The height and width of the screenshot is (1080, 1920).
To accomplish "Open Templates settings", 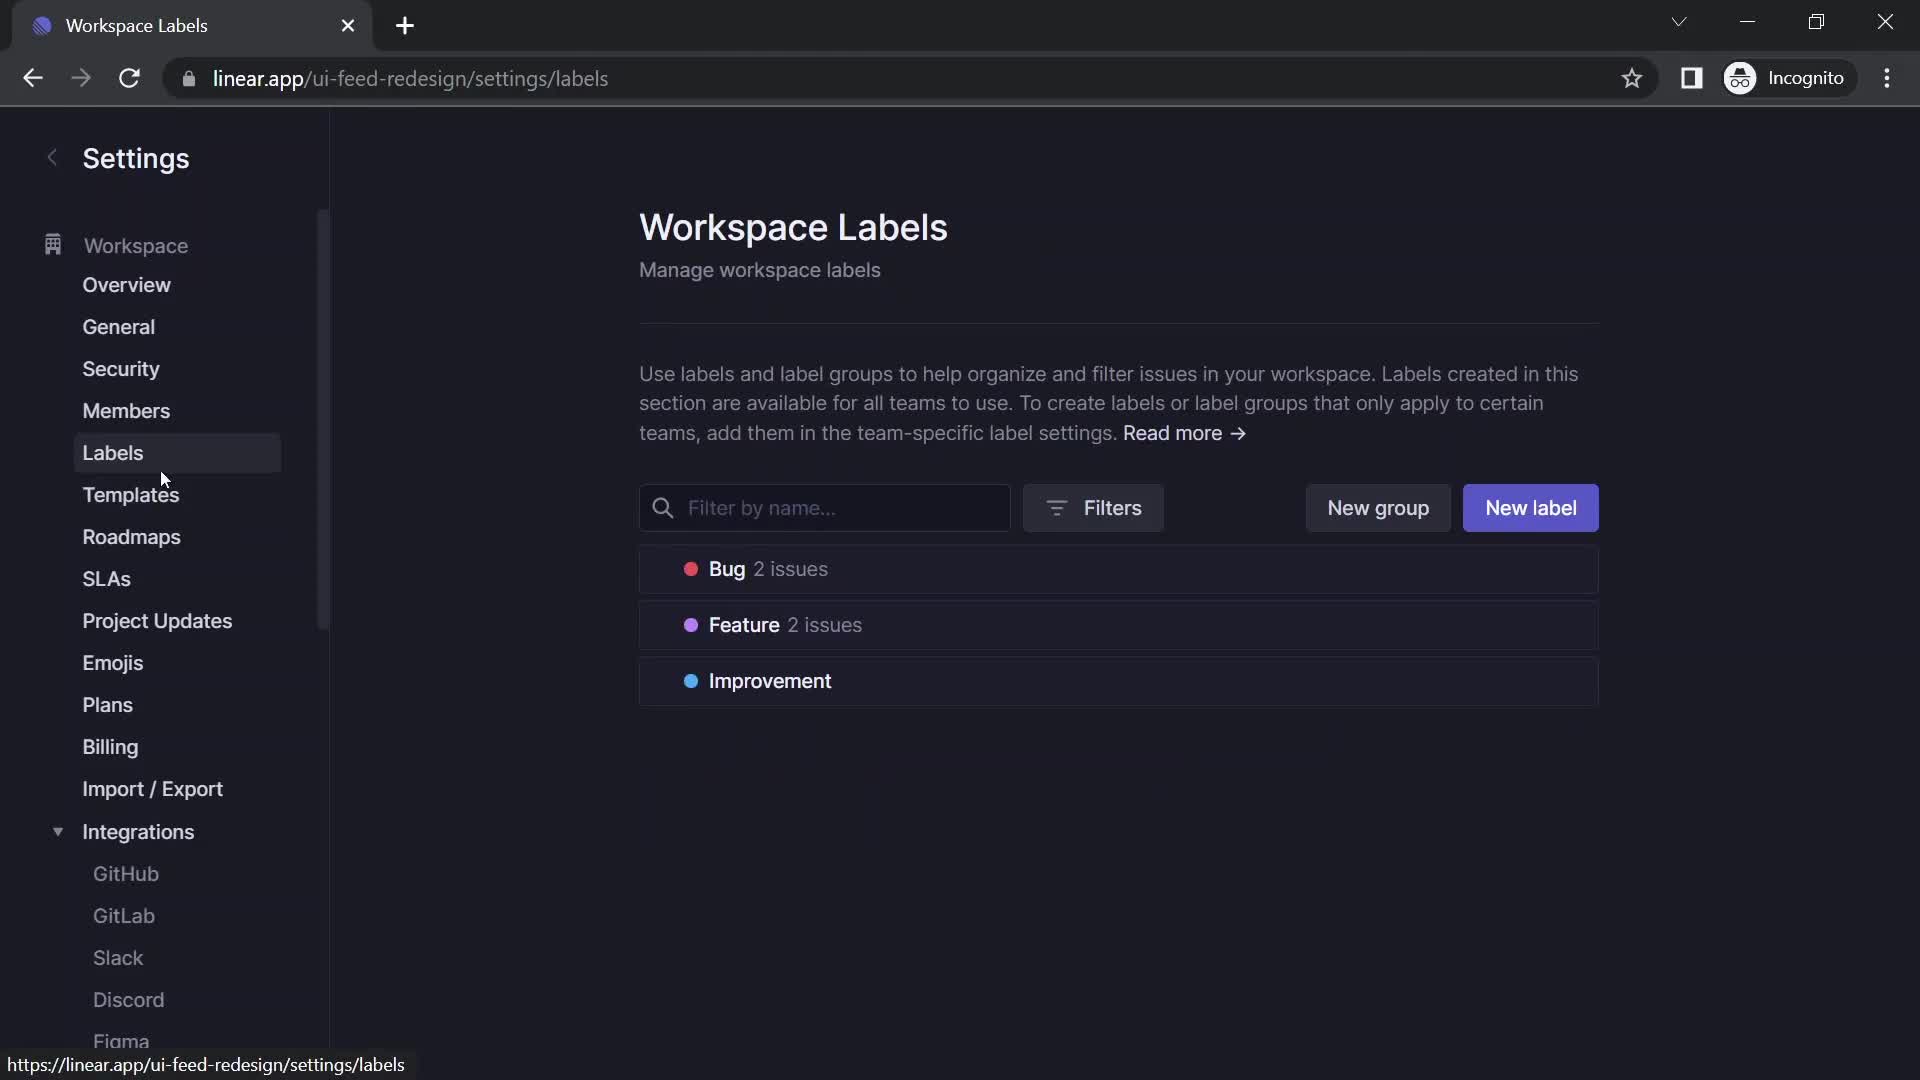I will (x=131, y=495).
